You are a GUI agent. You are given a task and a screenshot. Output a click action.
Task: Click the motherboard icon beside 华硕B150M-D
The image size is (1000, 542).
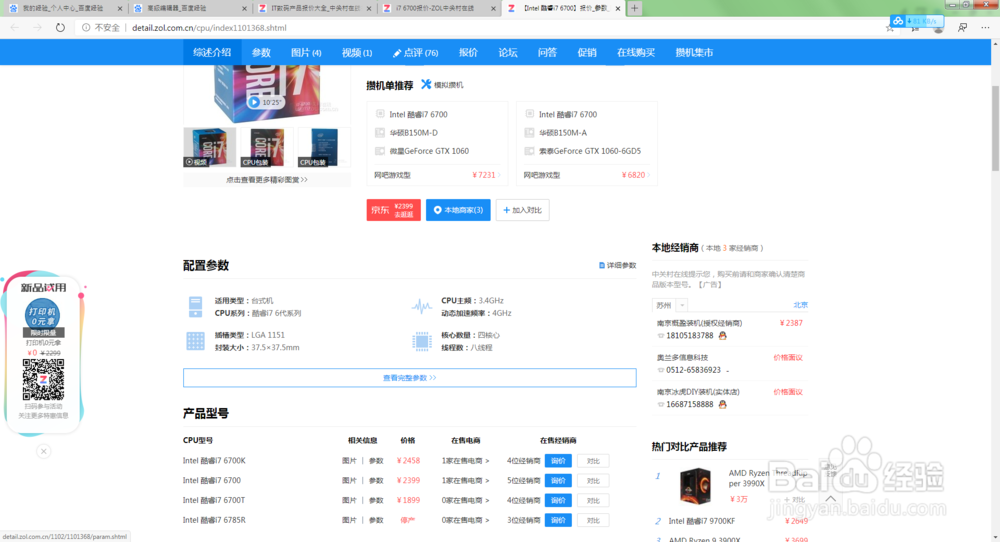click(380, 133)
